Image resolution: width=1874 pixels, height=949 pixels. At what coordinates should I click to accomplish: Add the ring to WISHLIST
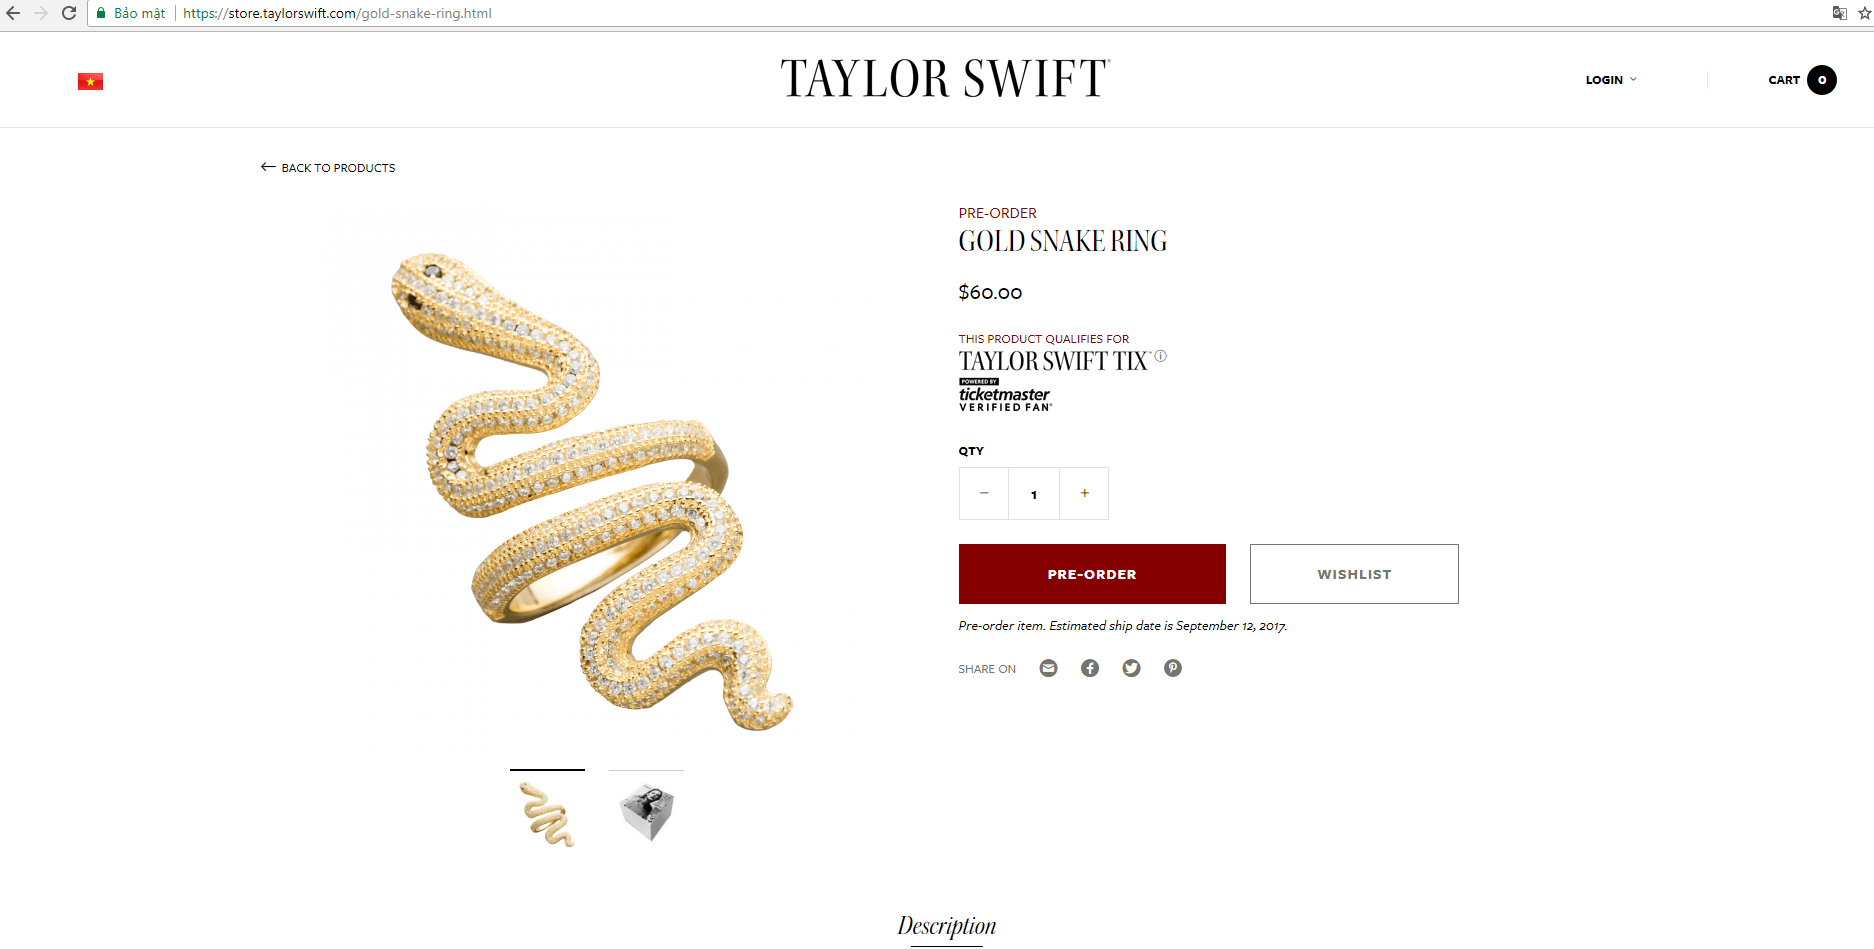click(x=1354, y=574)
